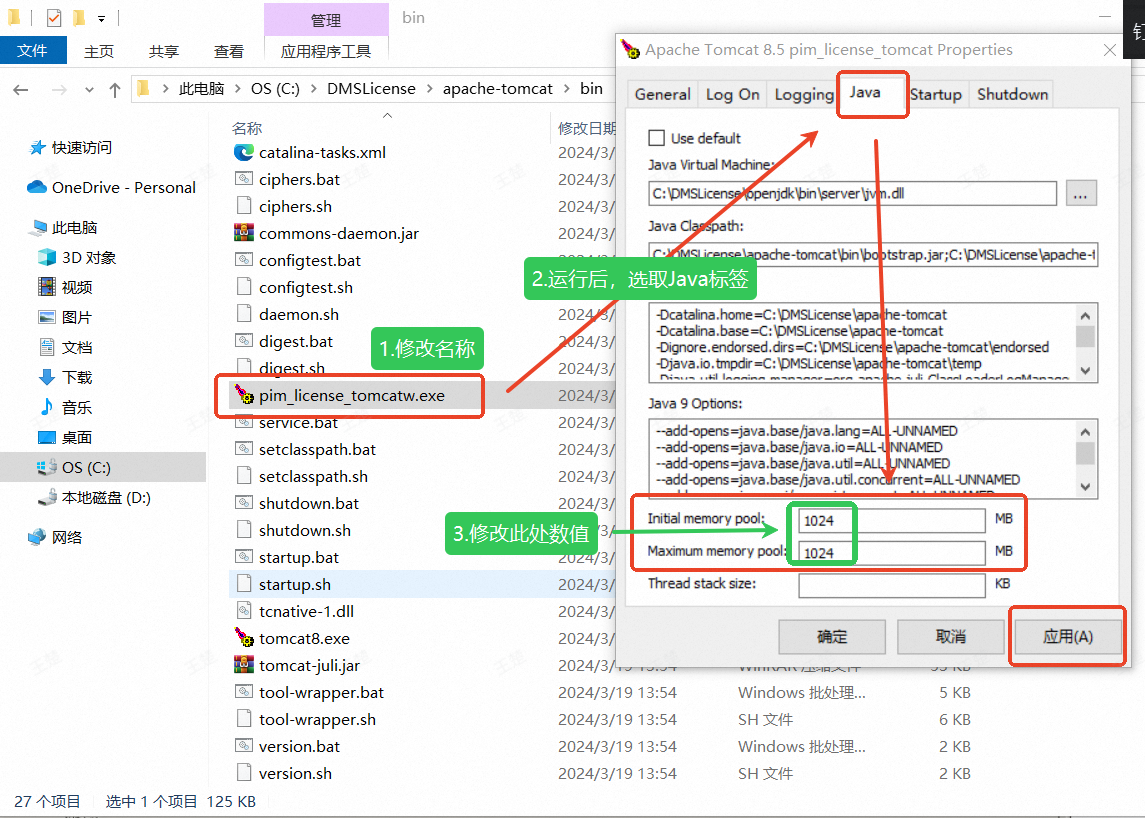Open the 查看 ribbon tab

[x=229, y=51]
